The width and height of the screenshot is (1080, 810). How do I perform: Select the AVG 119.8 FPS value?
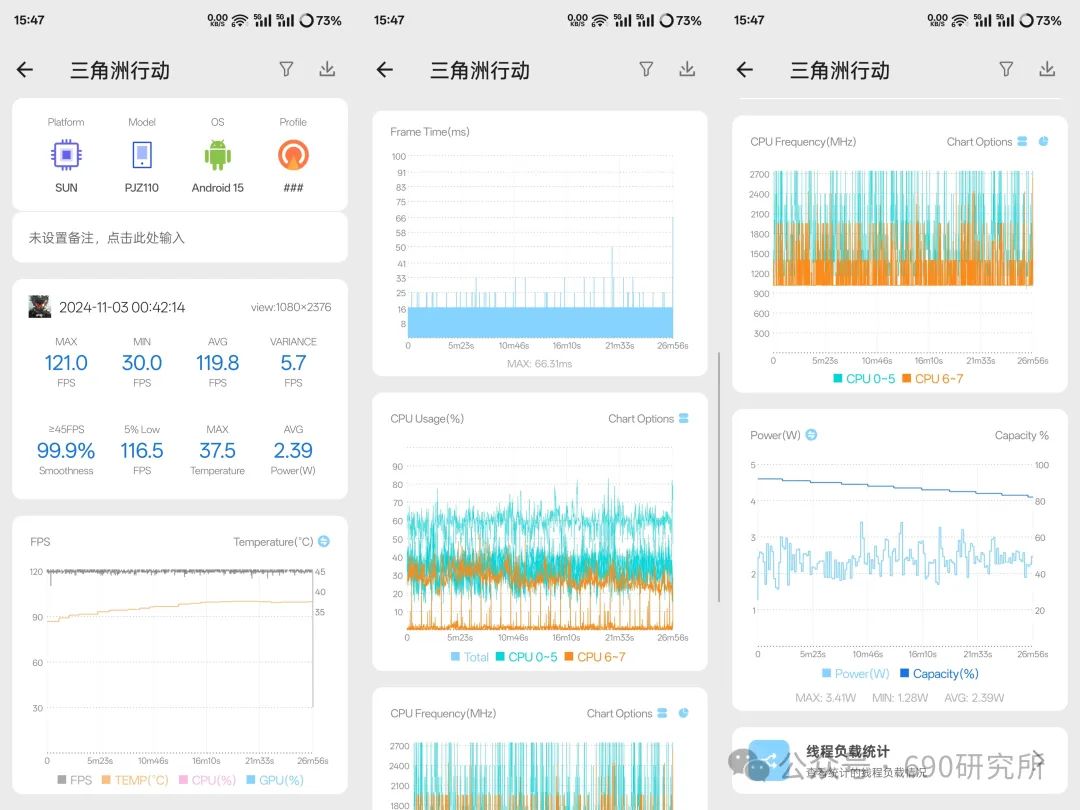point(218,362)
